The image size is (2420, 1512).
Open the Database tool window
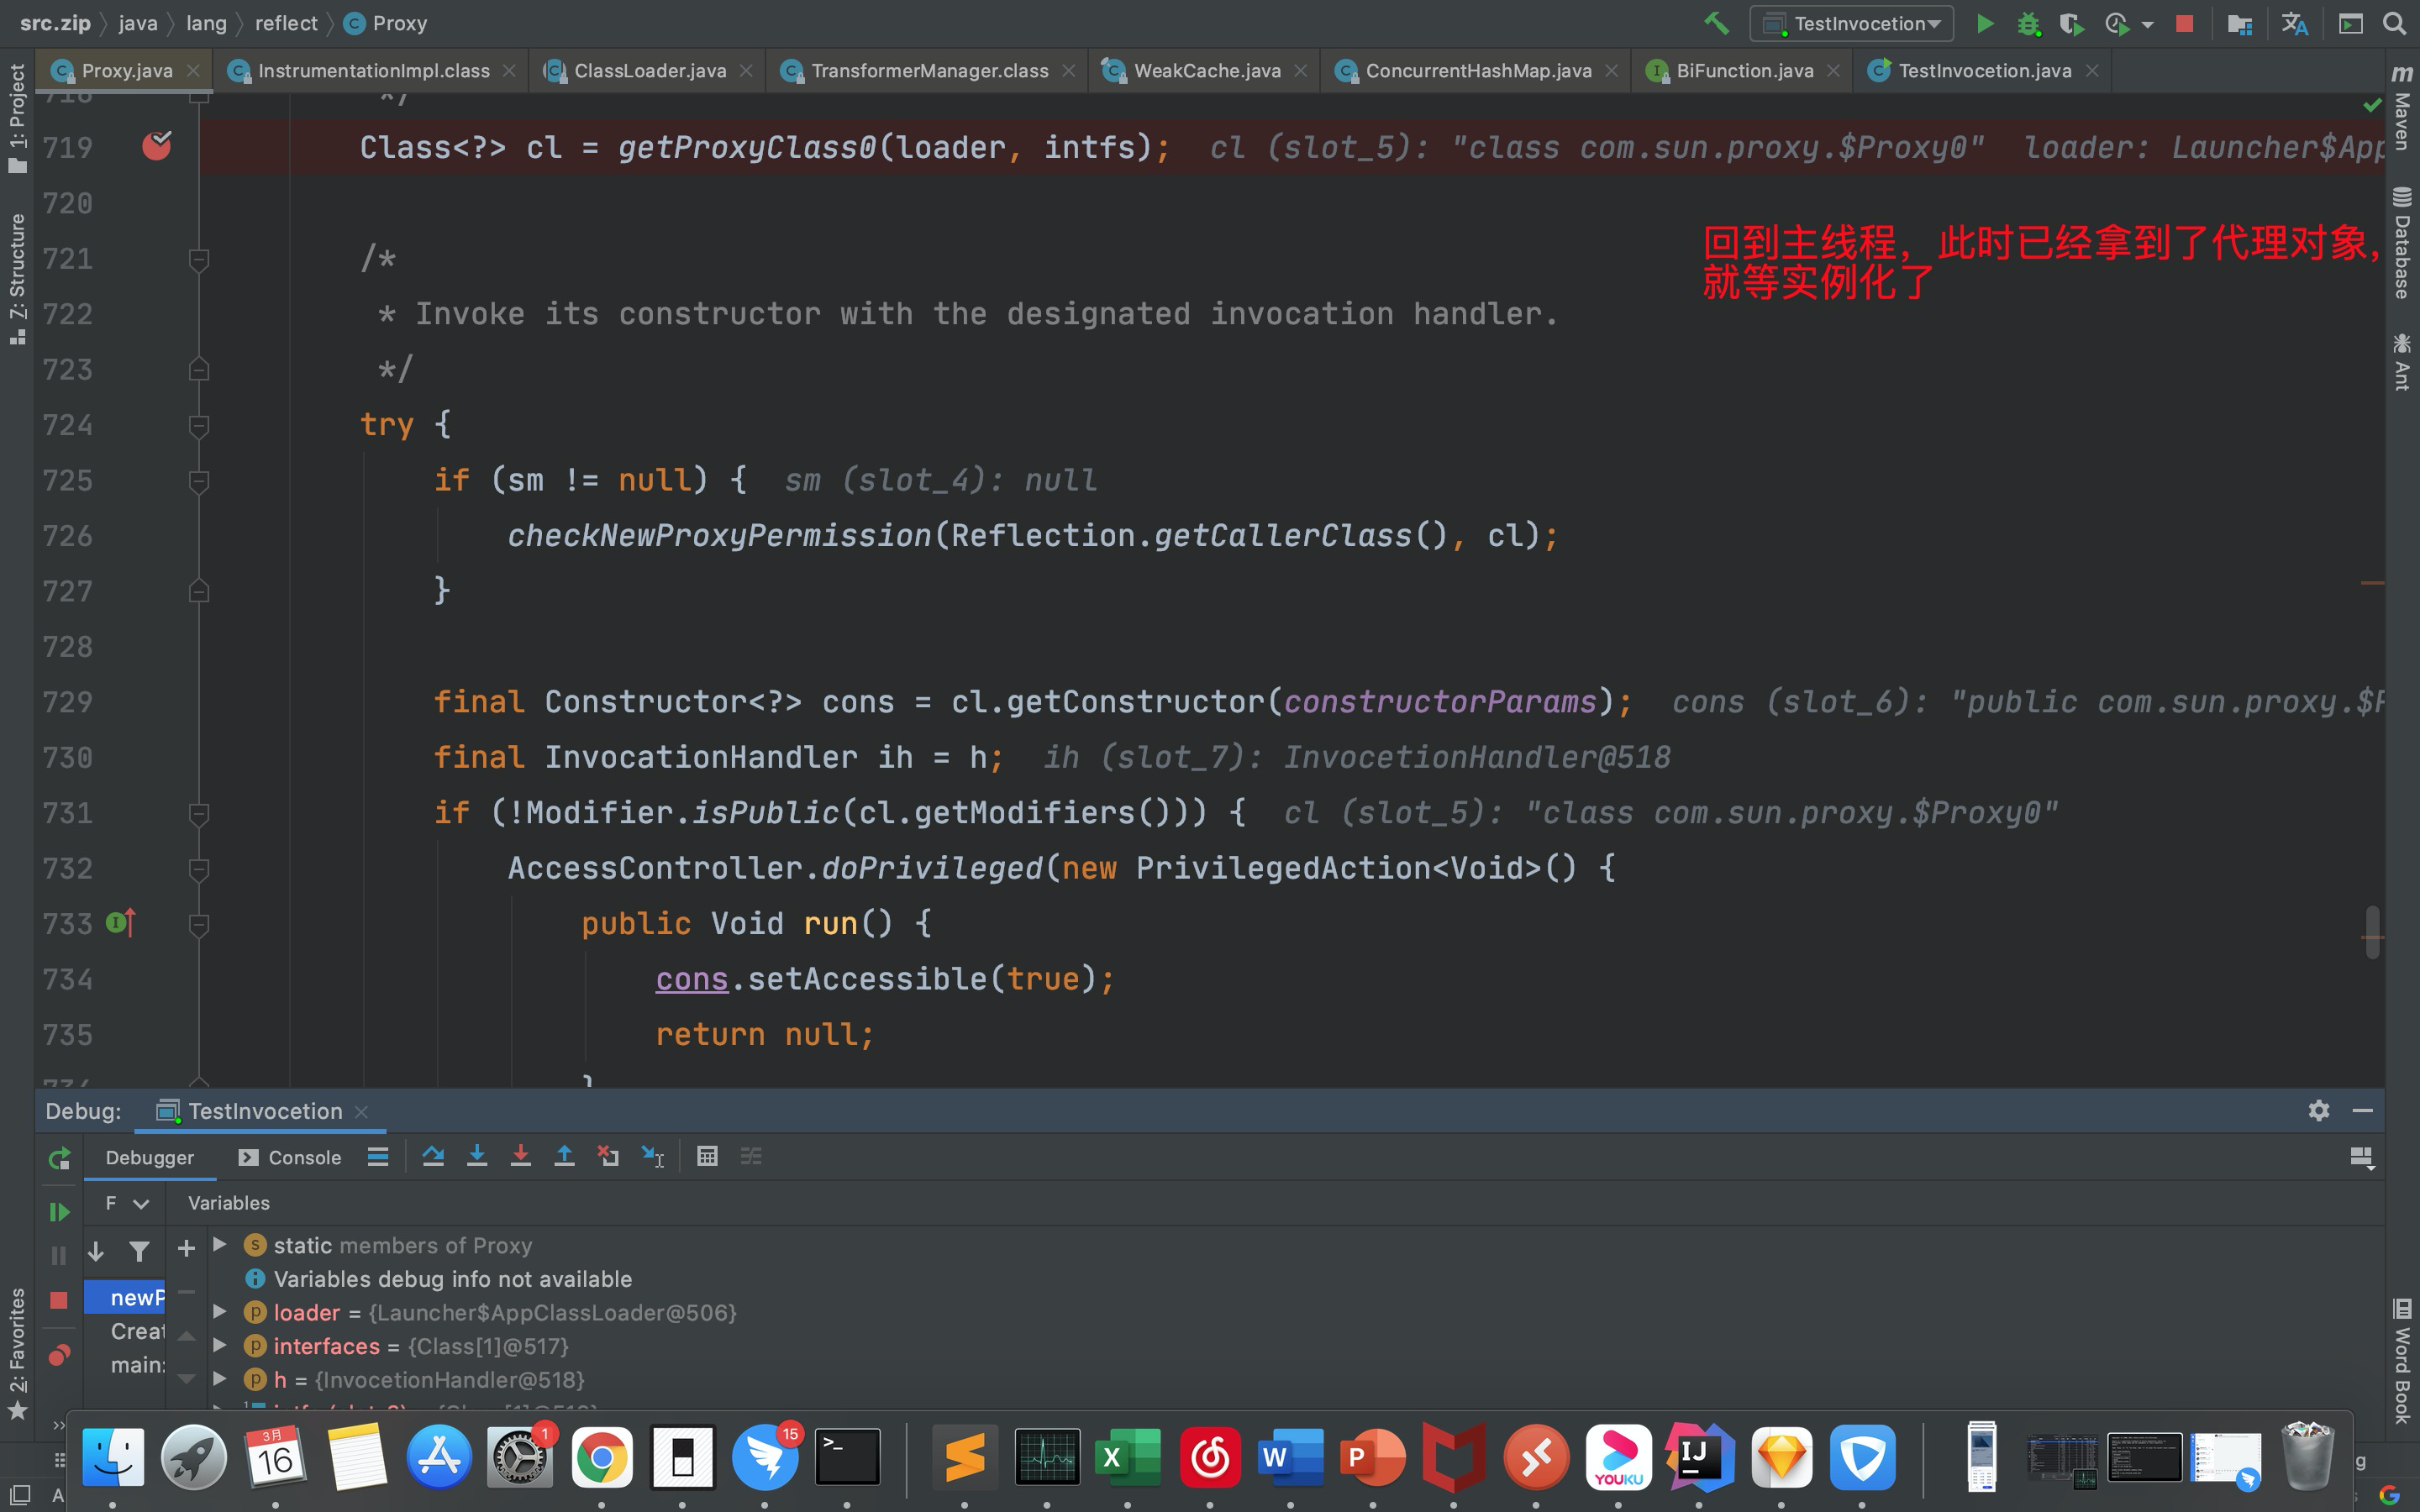pyautogui.click(x=2402, y=243)
